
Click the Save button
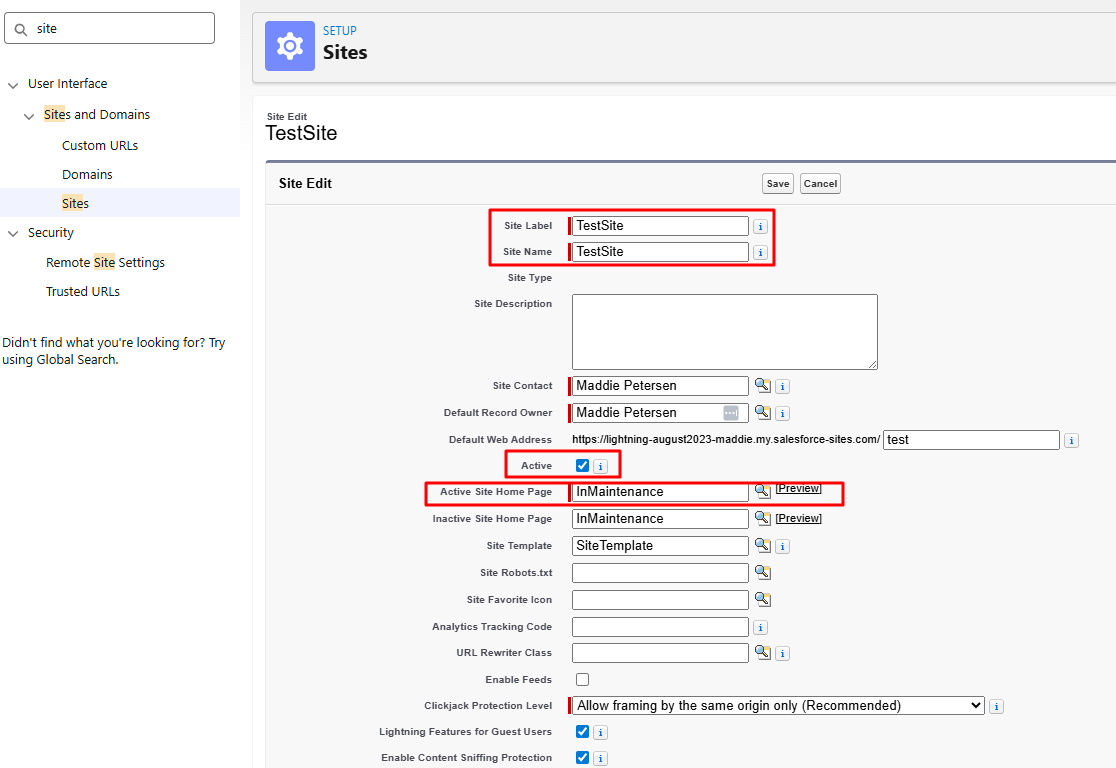pyautogui.click(x=778, y=184)
